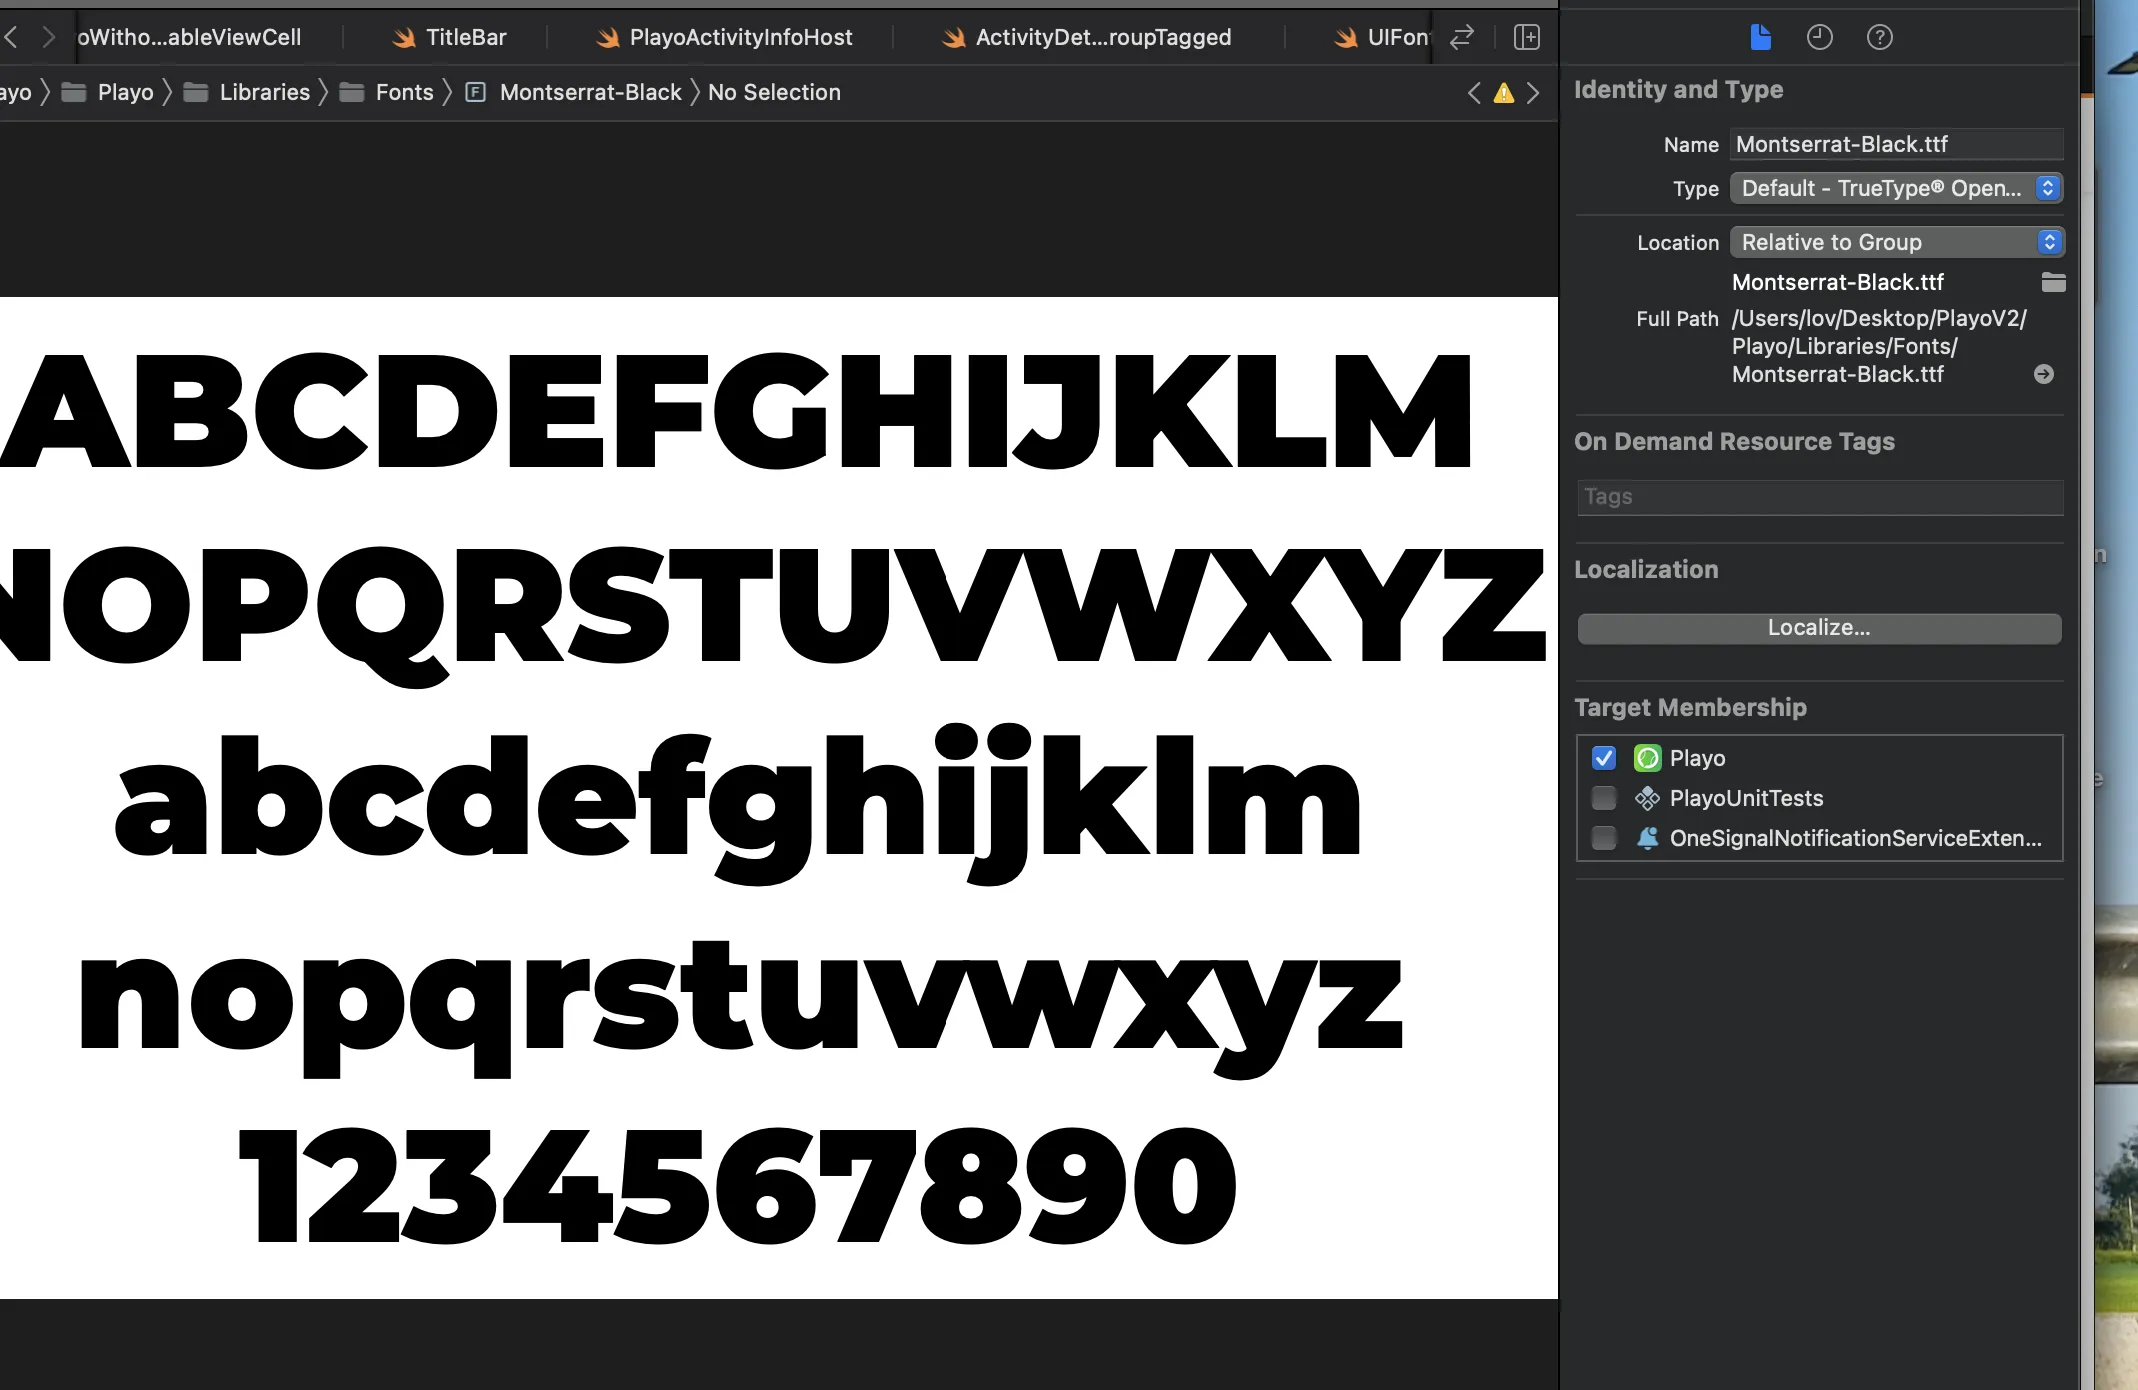Enable PlayoUnitTests target membership
The image size is (2138, 1390).
(1603, 798)
